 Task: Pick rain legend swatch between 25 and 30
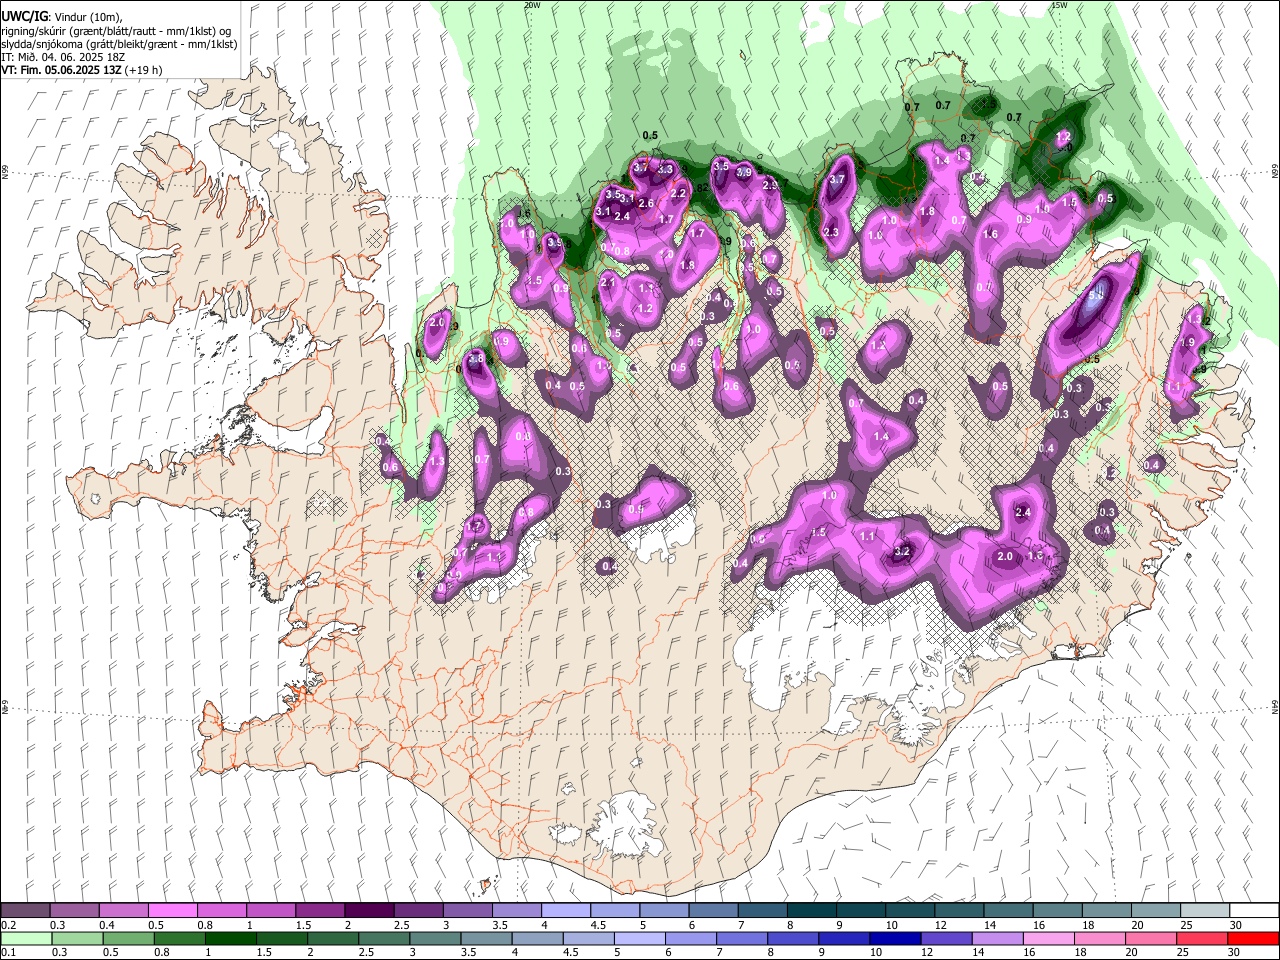(1202, 938)
